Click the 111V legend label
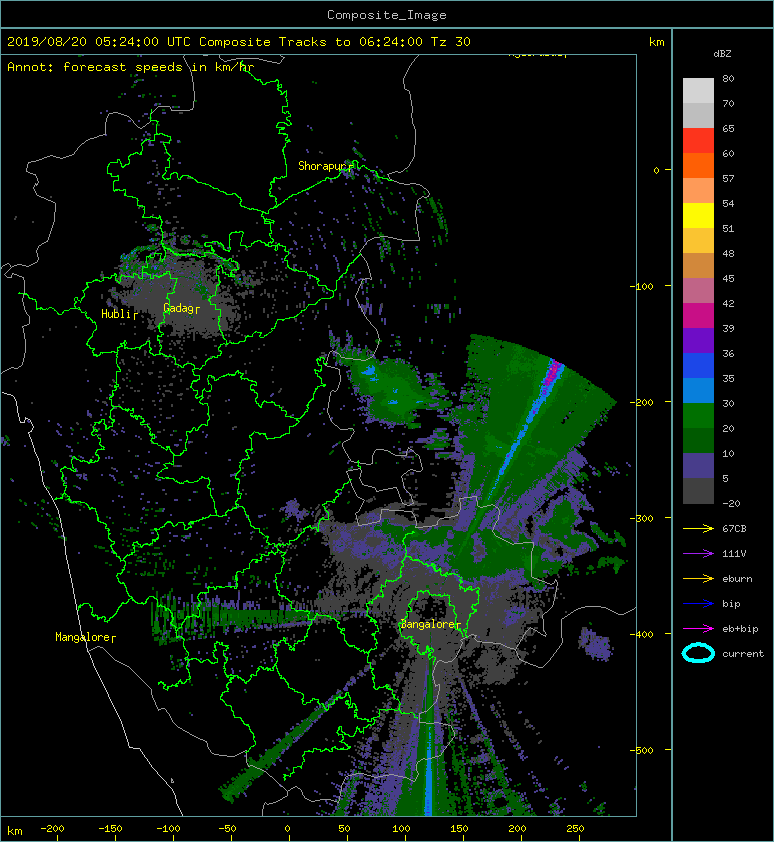Image resolution: width=774 pixels, height=842 pixels. coord(734,554)
